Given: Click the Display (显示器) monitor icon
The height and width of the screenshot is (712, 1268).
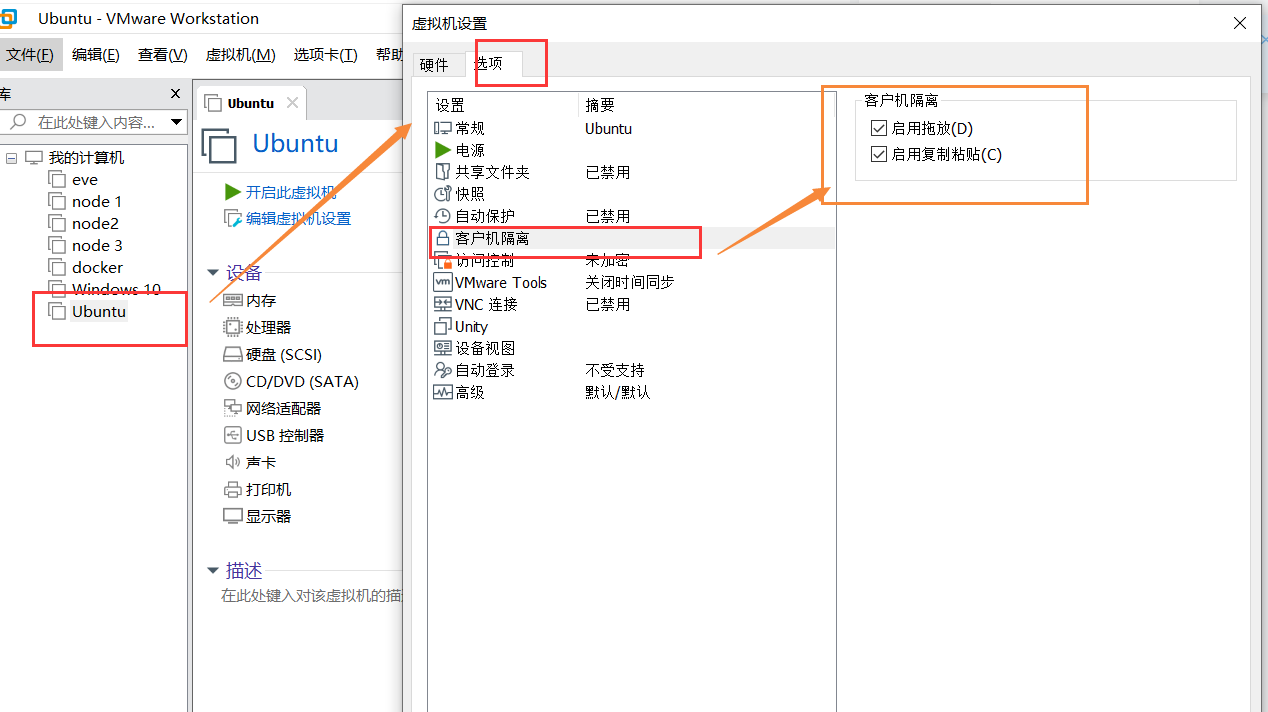Looking at the screenshot, I should click(232, 516).
